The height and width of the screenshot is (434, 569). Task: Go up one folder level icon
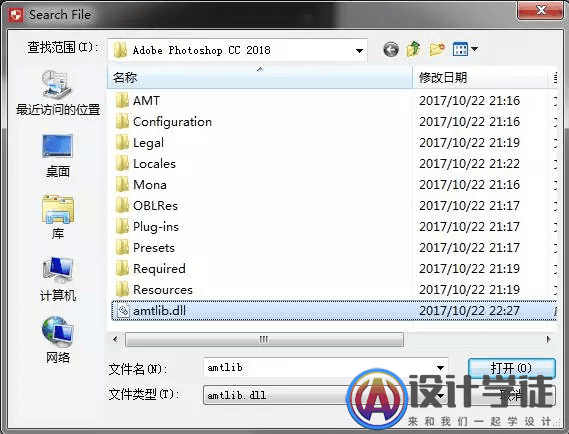pos(413,49)
